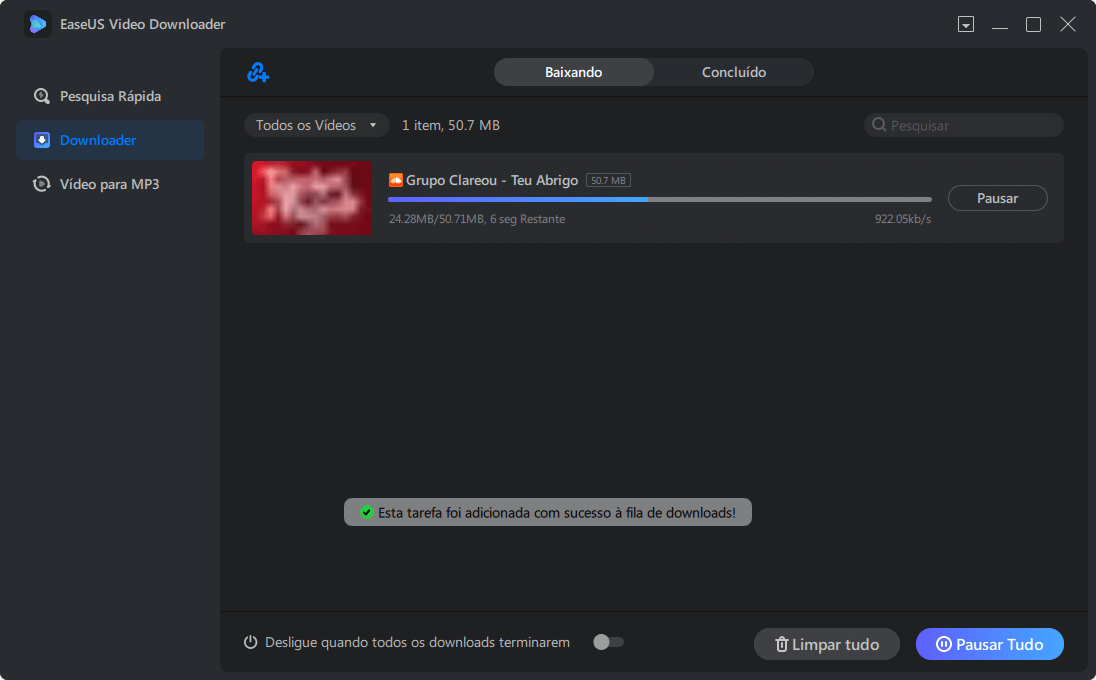The width and height of the screenshot is (1096, 680).
Task: Click Pausar Tudo button
Action: point(990,644)
